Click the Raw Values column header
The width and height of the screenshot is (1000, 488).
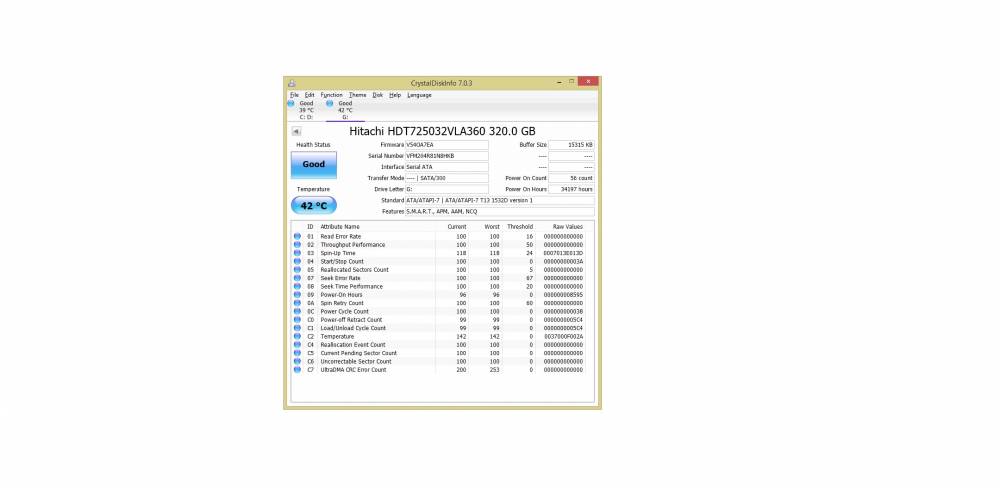[x=568, y=227]
